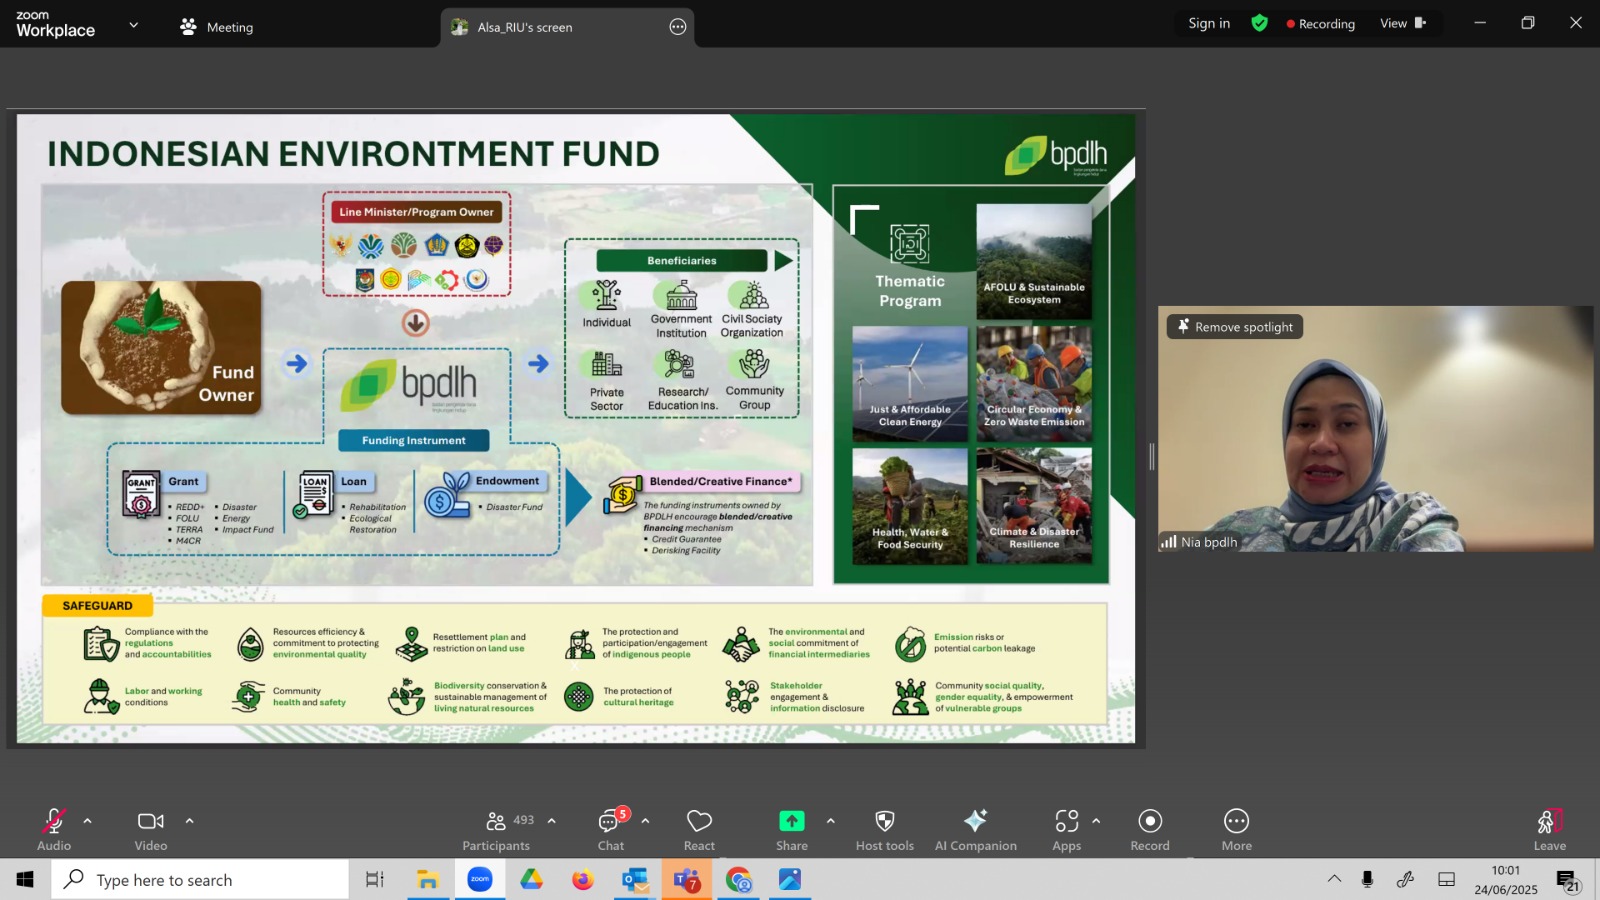This screenshot has height=900, width=1600.
Task: Click the divider handle beside the shared screen
Action: coord(1151,457)
